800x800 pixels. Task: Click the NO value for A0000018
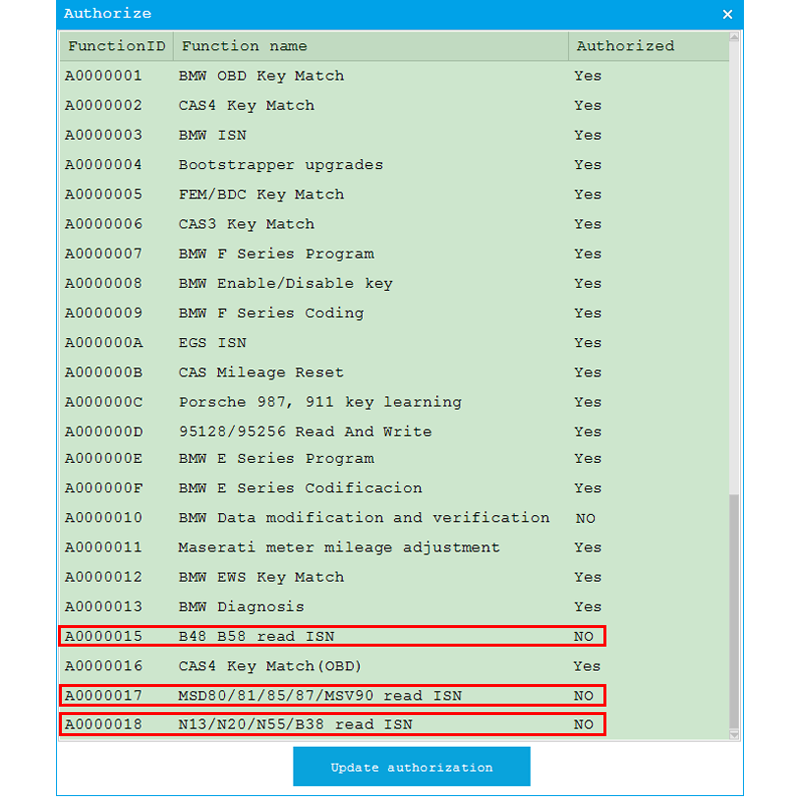click(584, 724)
